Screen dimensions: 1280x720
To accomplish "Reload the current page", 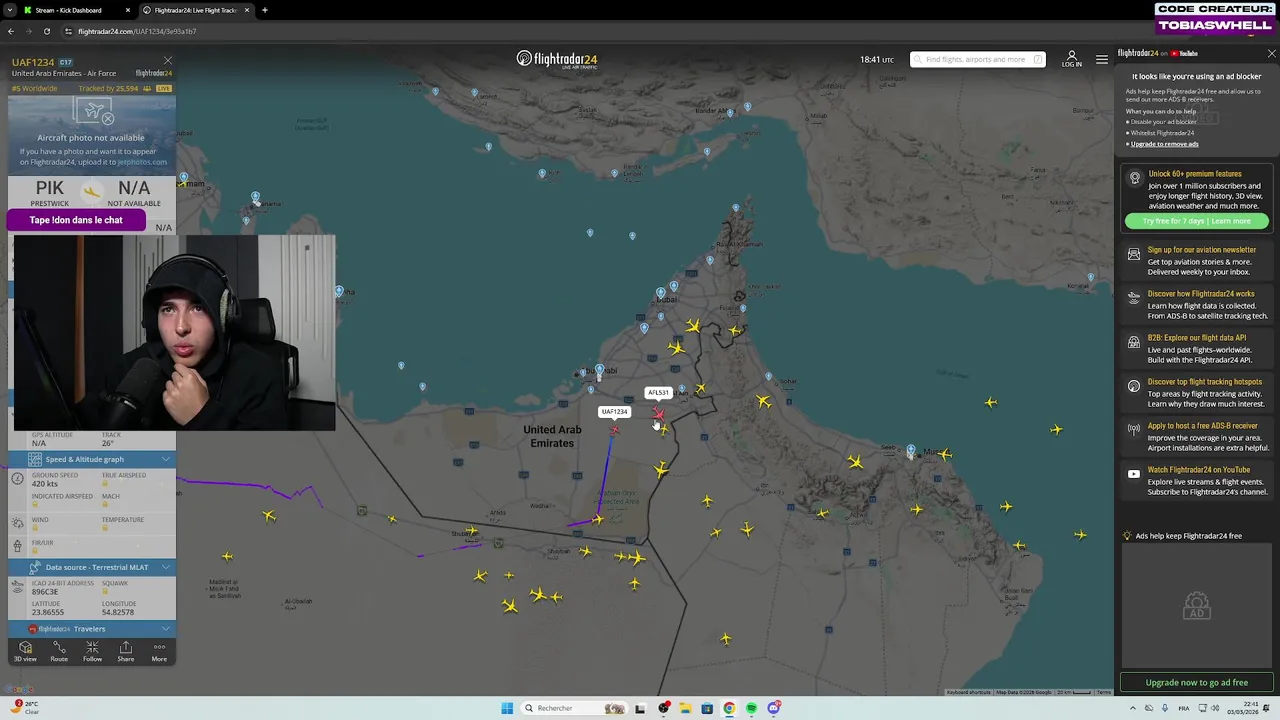I will tap(46, 31).
